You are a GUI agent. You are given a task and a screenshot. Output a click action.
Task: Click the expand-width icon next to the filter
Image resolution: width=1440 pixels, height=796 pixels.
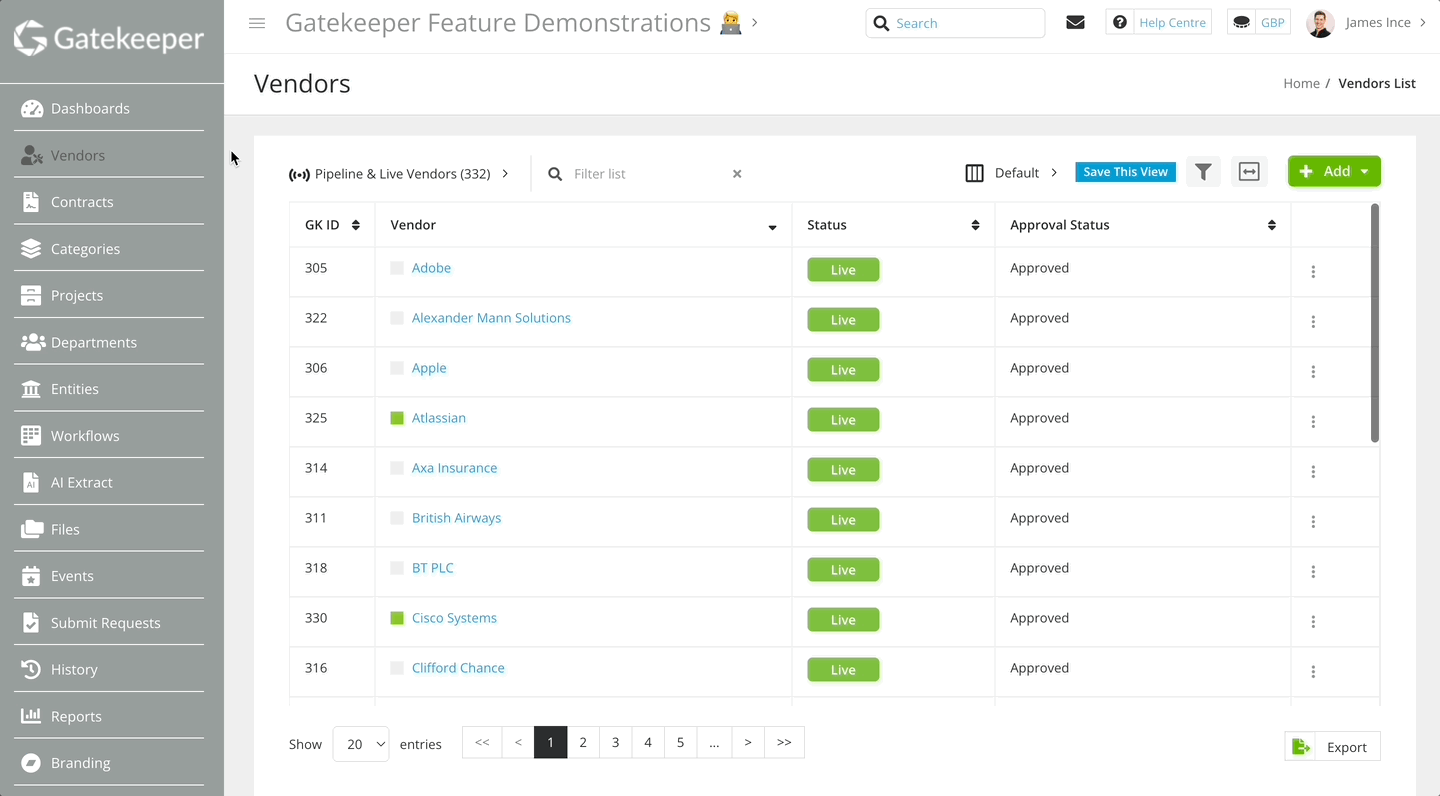pyautogui.click(x=1249, y=171)
